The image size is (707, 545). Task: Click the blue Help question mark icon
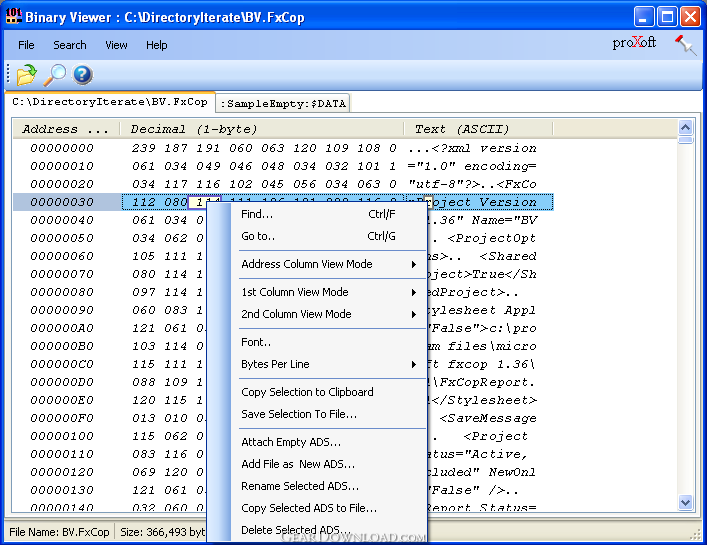(83, 74)
